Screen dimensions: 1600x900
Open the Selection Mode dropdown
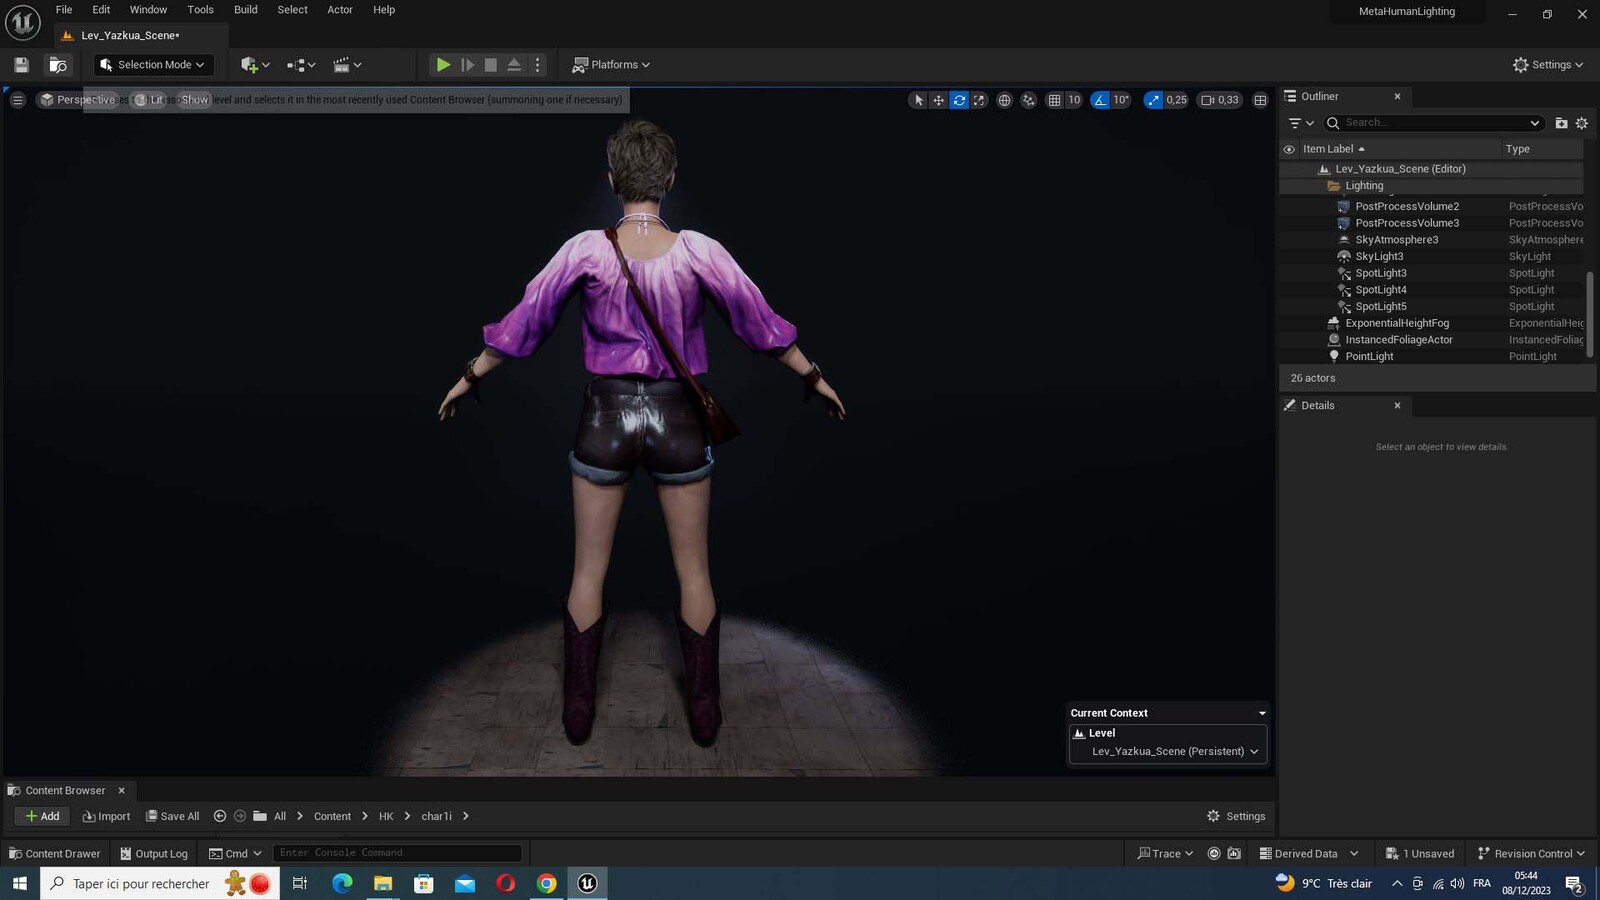154,65
